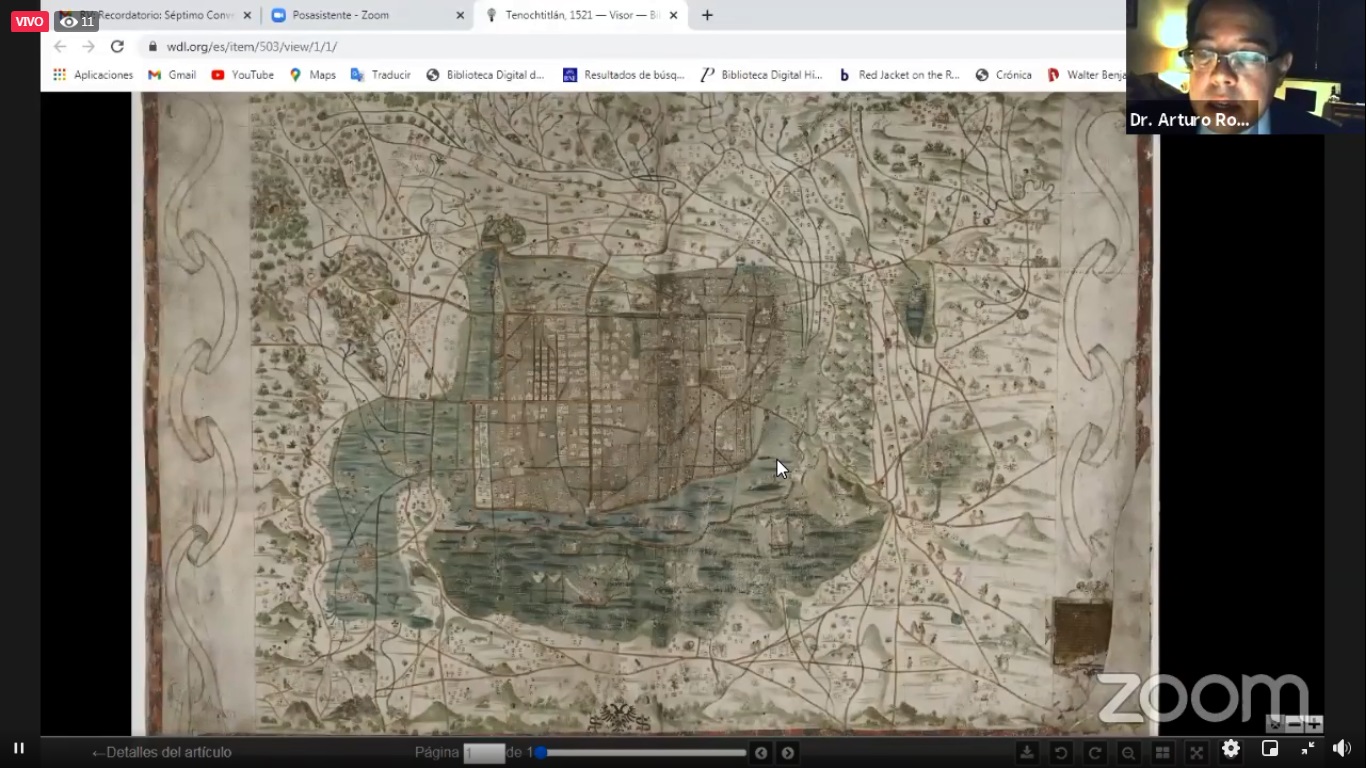Open Resultados de búsq... bookmark
1366x768 pixels.
(x=624, y=75)
